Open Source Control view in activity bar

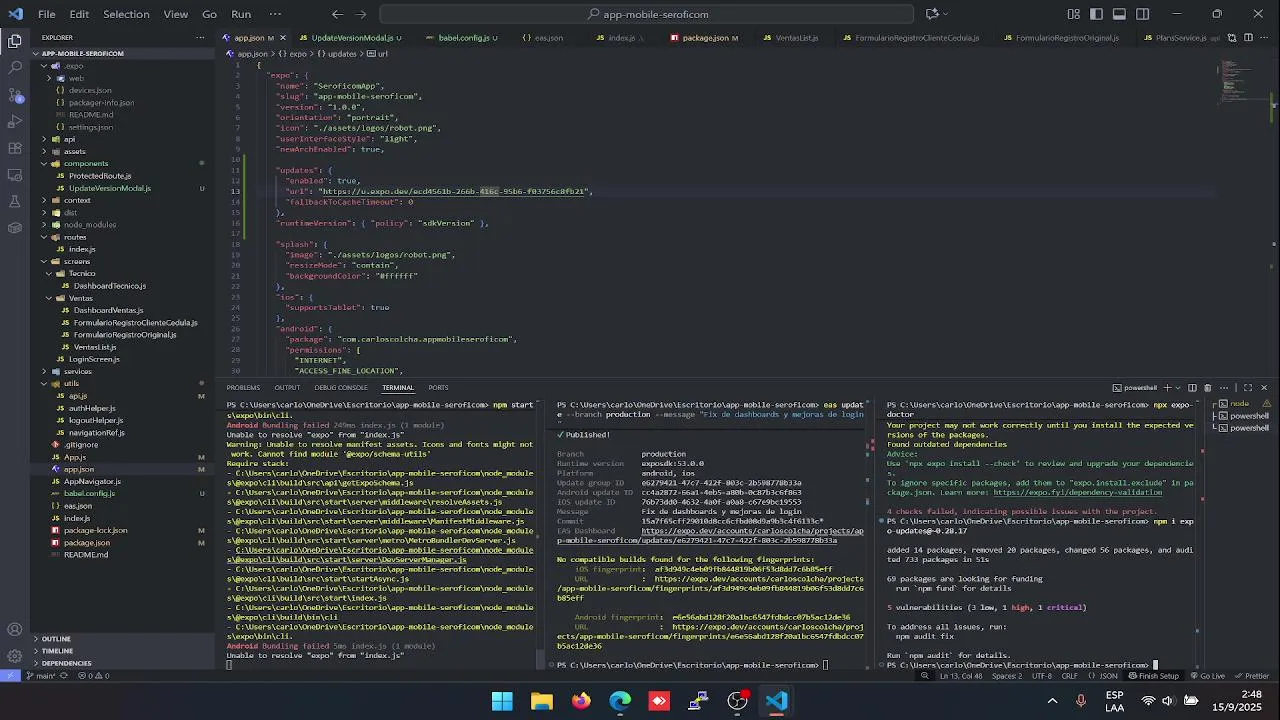click(15, 95)
